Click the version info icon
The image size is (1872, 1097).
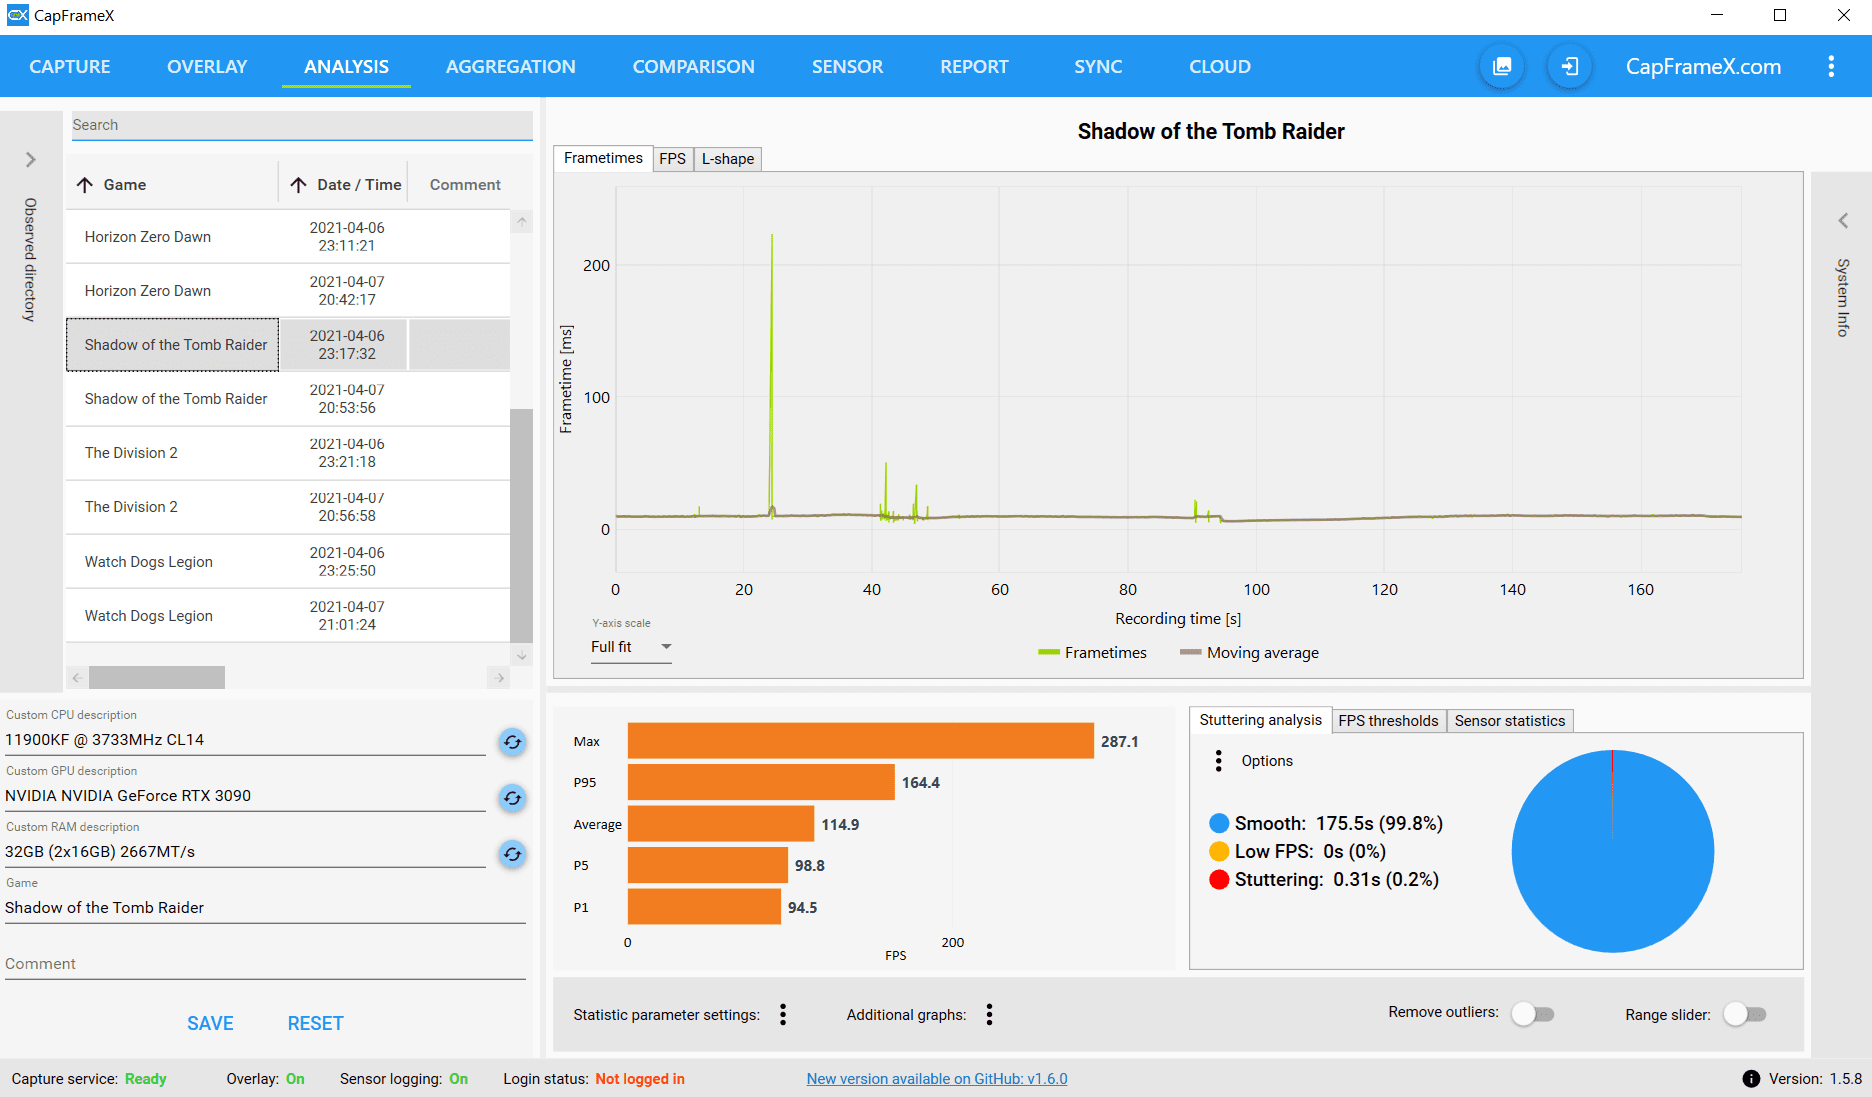[1751, 1079]
